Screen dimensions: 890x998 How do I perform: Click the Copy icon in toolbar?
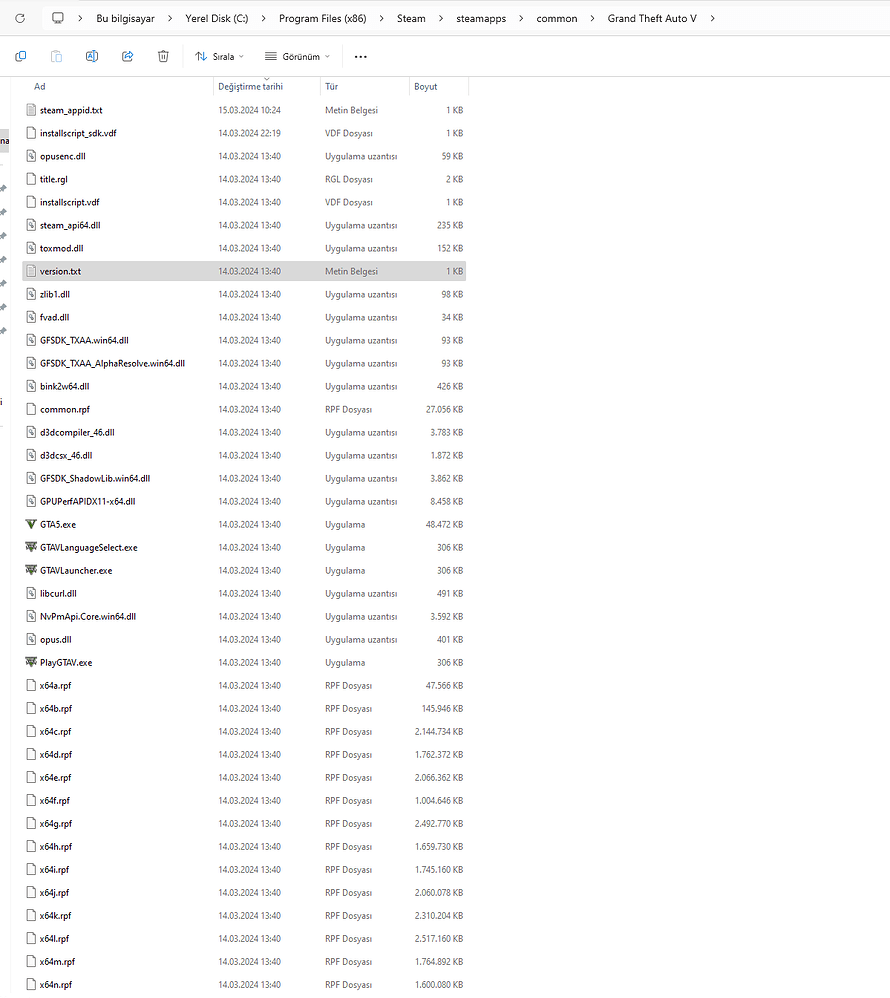coord(20,57)
